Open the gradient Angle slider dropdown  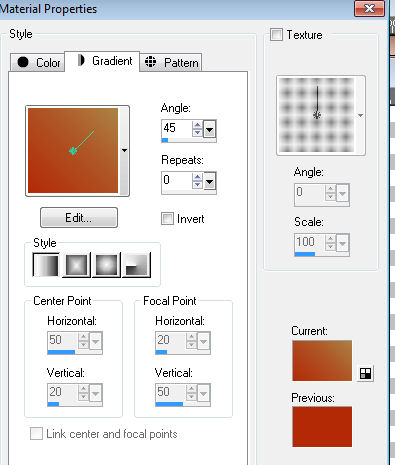pyautogui.click(x=209, y=129)
